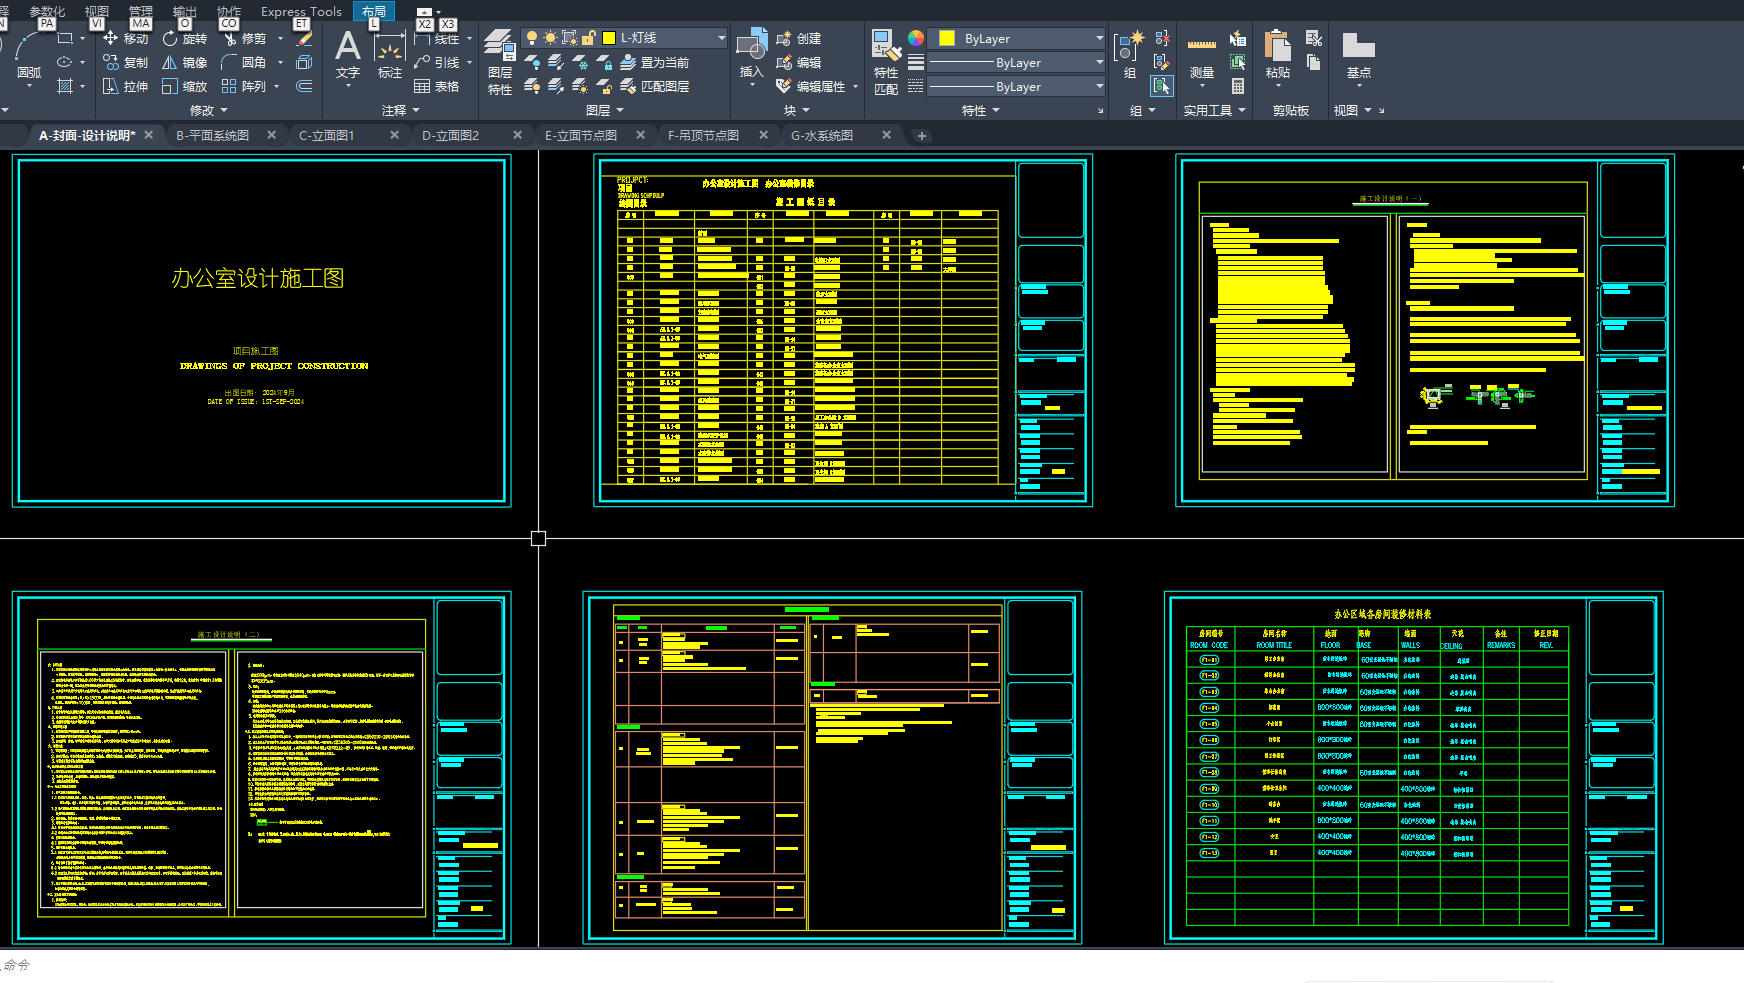Screen dimensions: 1744x983
Task: Toggle the layer lock padlock icon
Action: pos(589,38)
